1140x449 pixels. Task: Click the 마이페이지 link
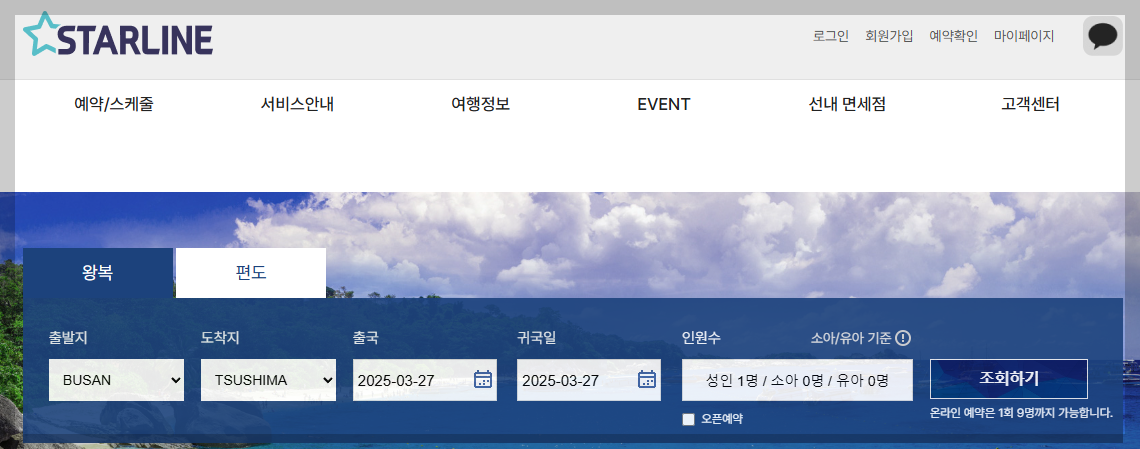coord(1024,36)
